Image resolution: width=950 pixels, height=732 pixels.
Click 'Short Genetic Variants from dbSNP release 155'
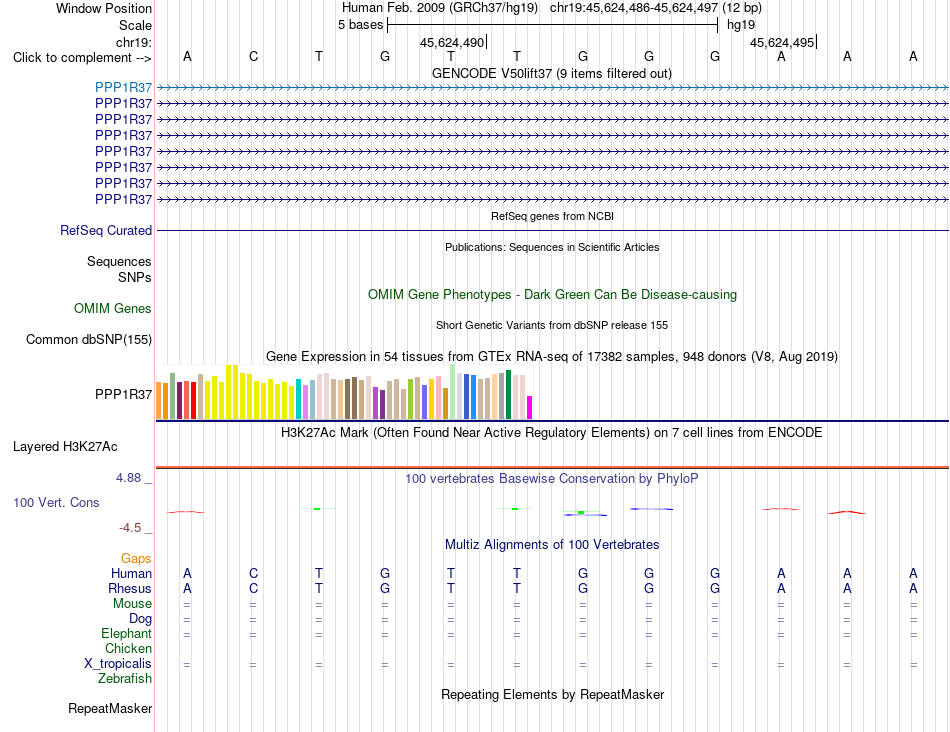(552, 325)
